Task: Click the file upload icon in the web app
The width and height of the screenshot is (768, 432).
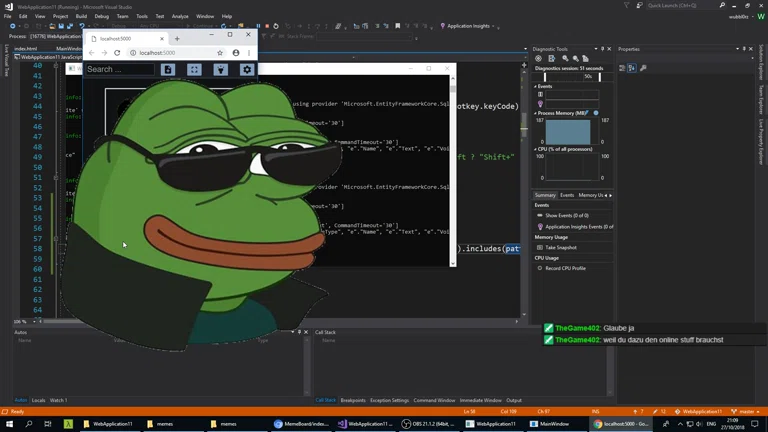Action: coord(168,70)
